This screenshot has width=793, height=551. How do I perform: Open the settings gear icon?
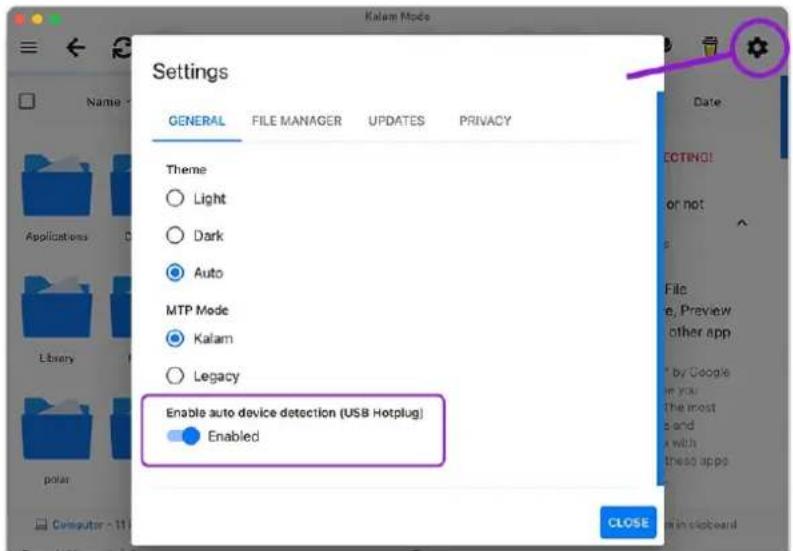point(757,48)
